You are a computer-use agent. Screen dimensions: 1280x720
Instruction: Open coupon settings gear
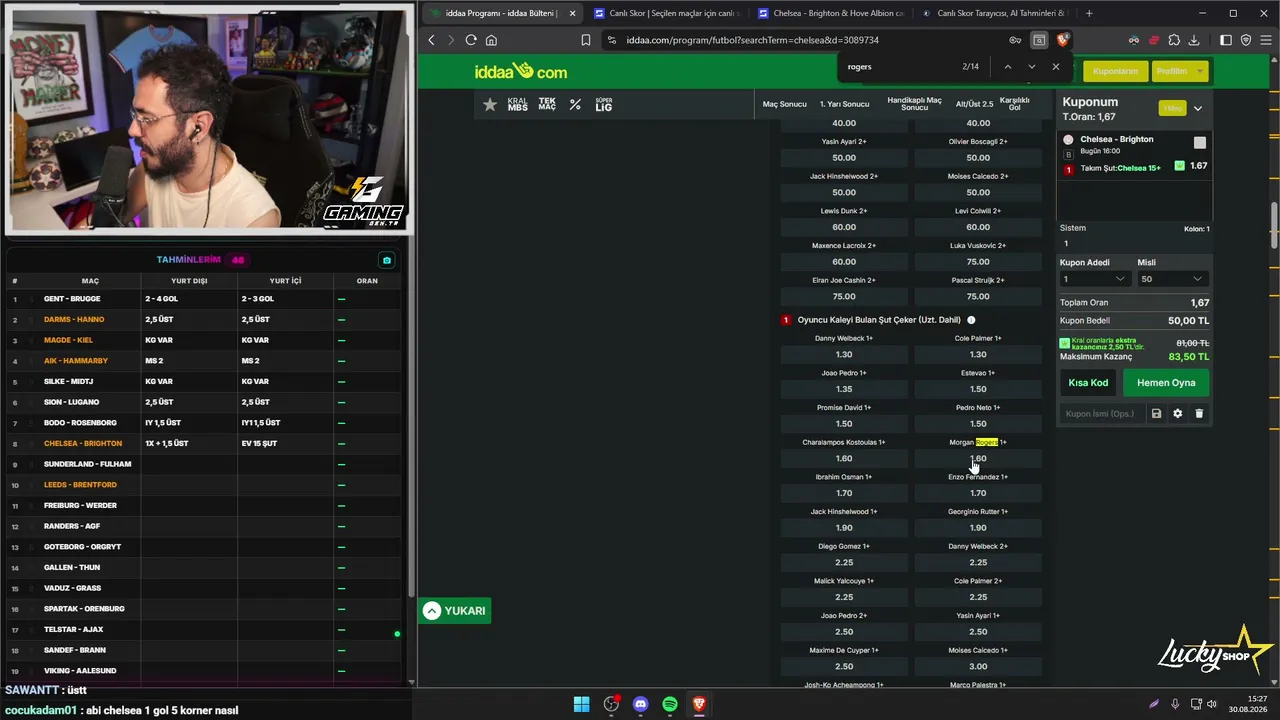click(1177, 413)
